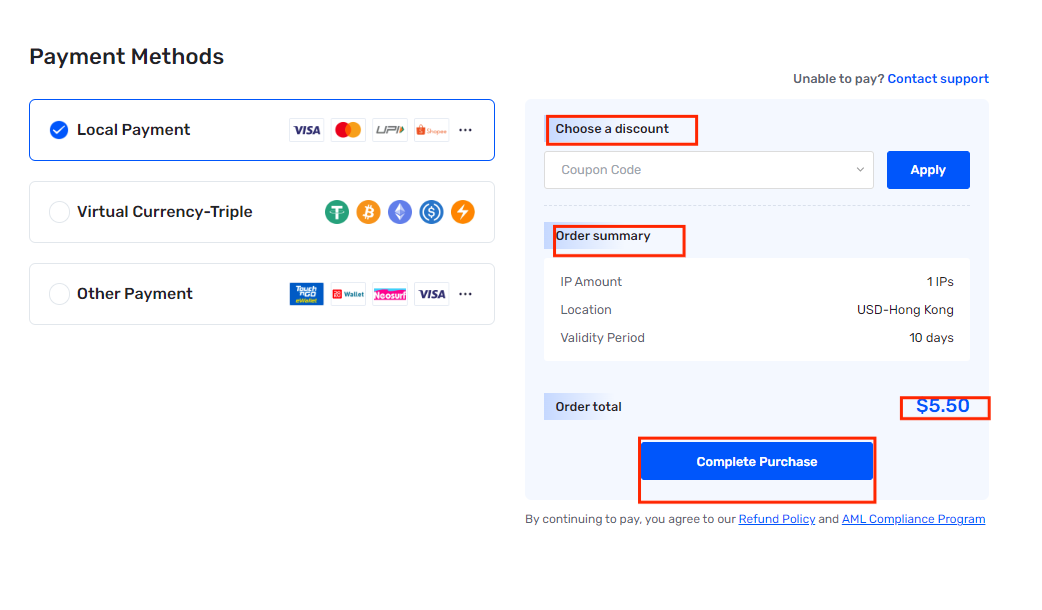Click the Ethereum coin icon
1042x610 pixels.
400,212
